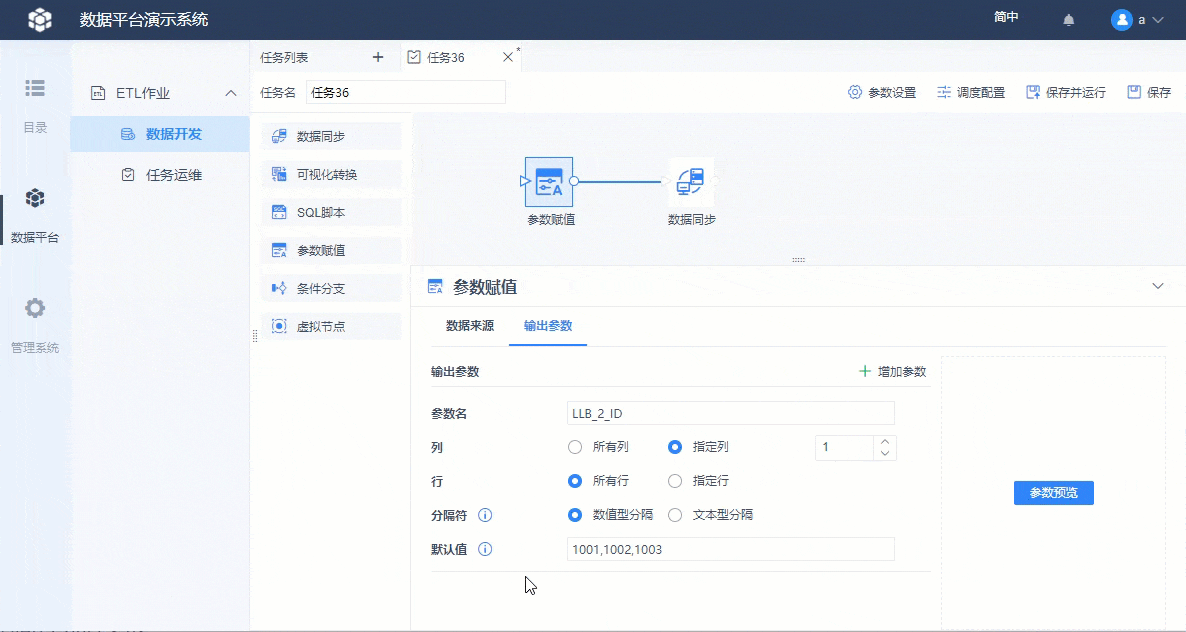Click 参数赋值 node output port
Screen dimensions: 1186x632
pyautogui.click(x=574, y=181)
